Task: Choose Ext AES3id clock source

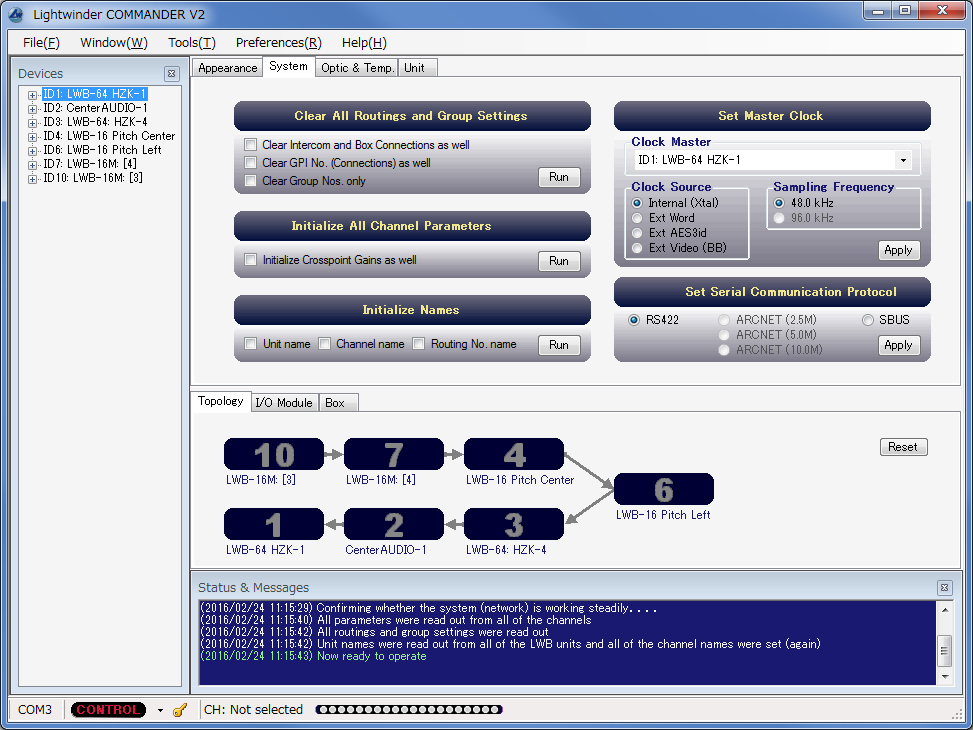Action: point(637,233)
